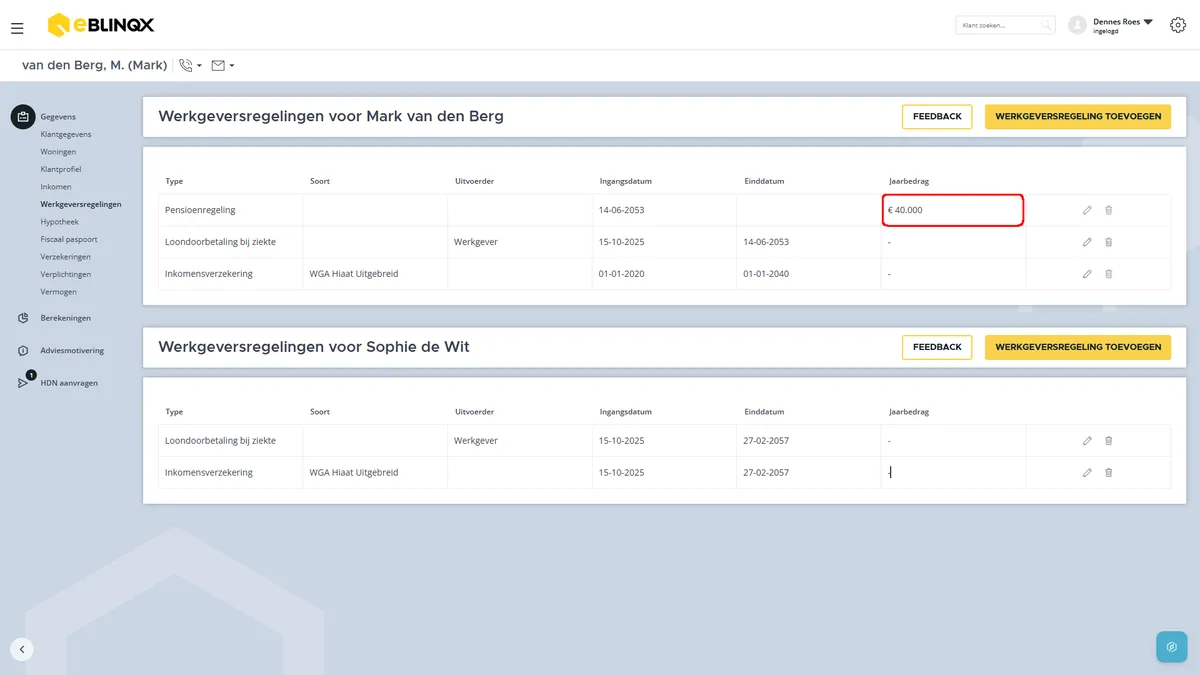Viewport: 1200px width, 675px height.
Task: Open Inkomen in the sidebar
Action: [x=56, y=187]
